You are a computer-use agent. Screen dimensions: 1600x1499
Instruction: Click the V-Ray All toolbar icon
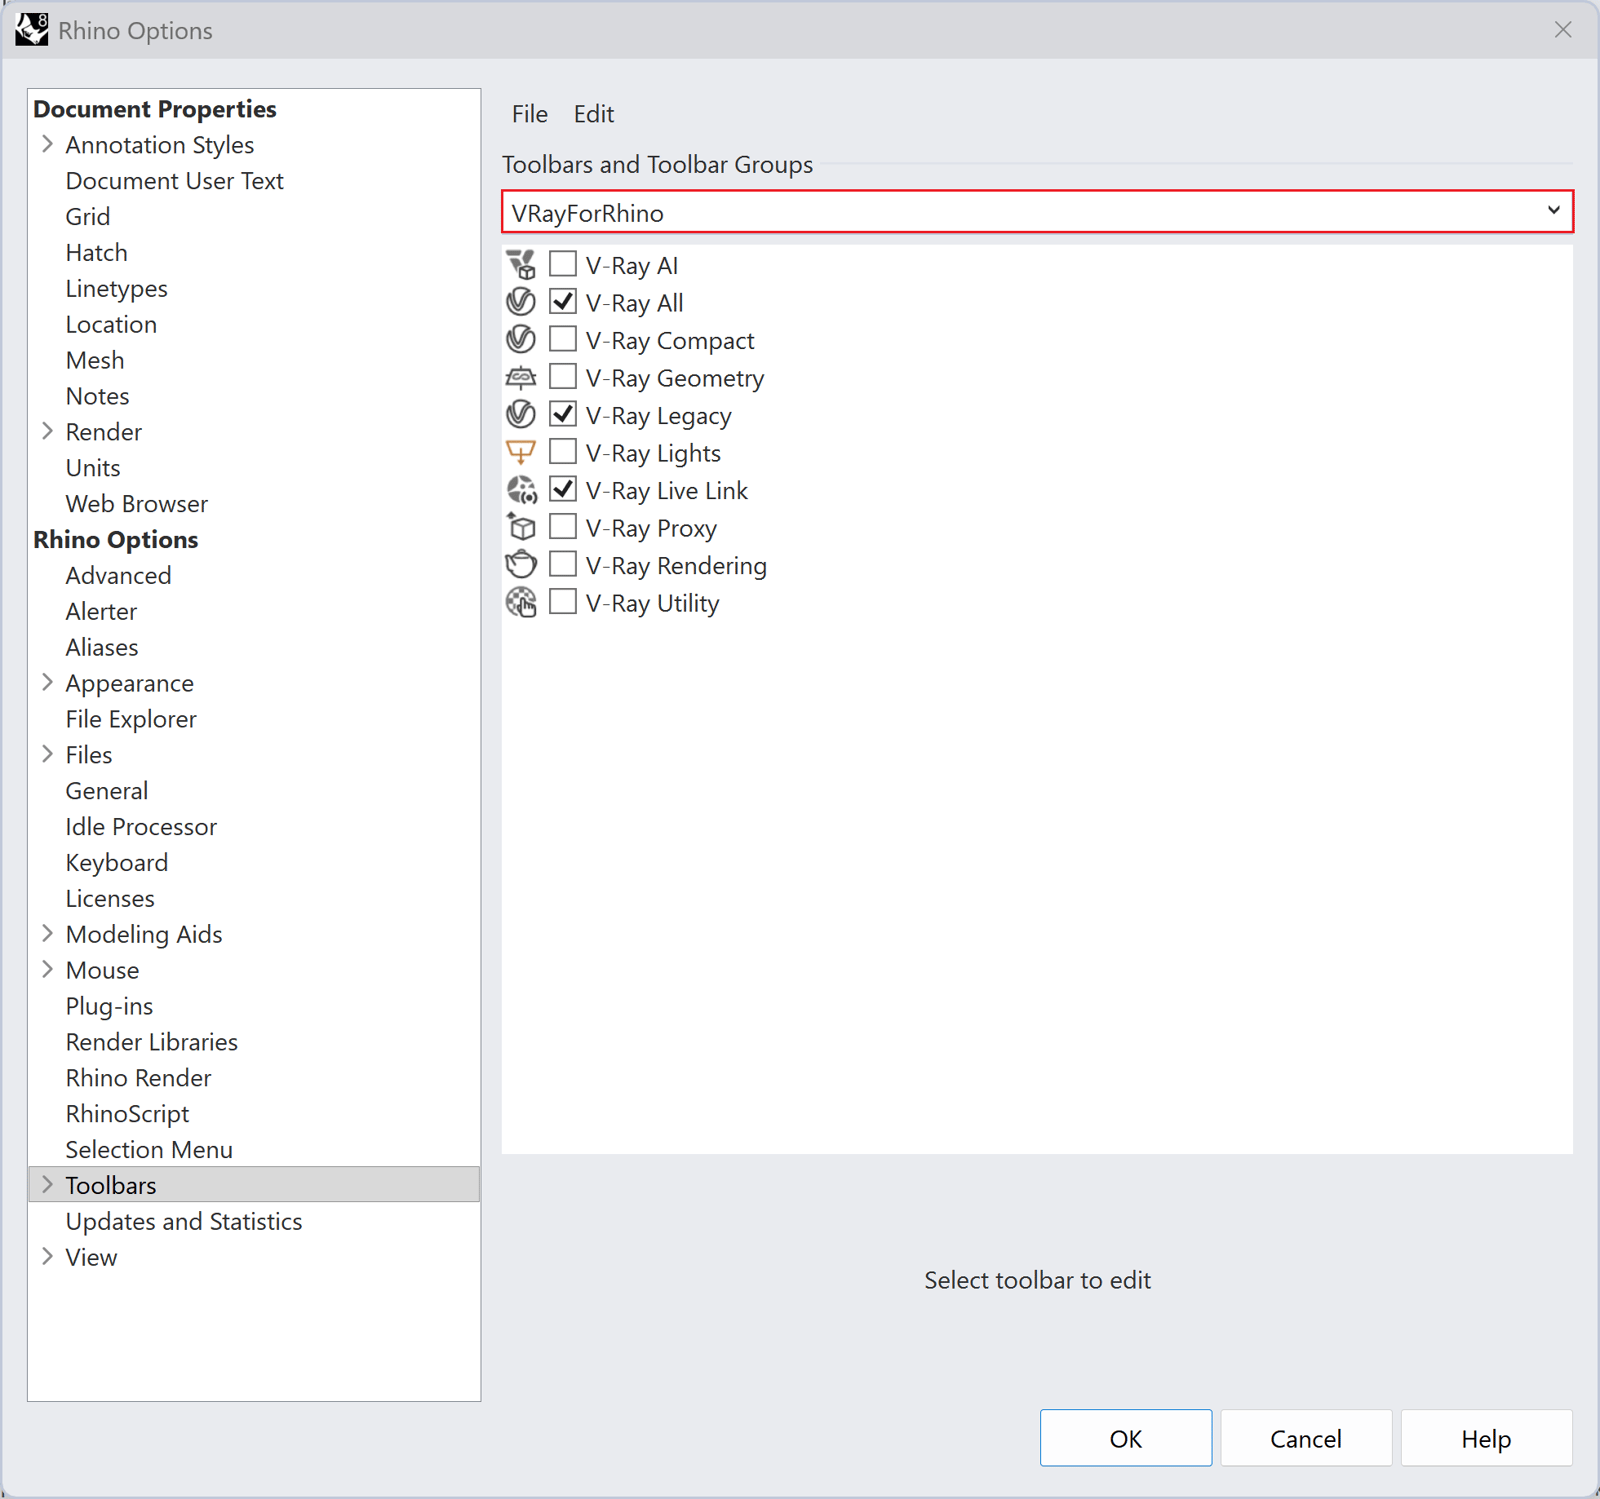[x=521, y=302]
